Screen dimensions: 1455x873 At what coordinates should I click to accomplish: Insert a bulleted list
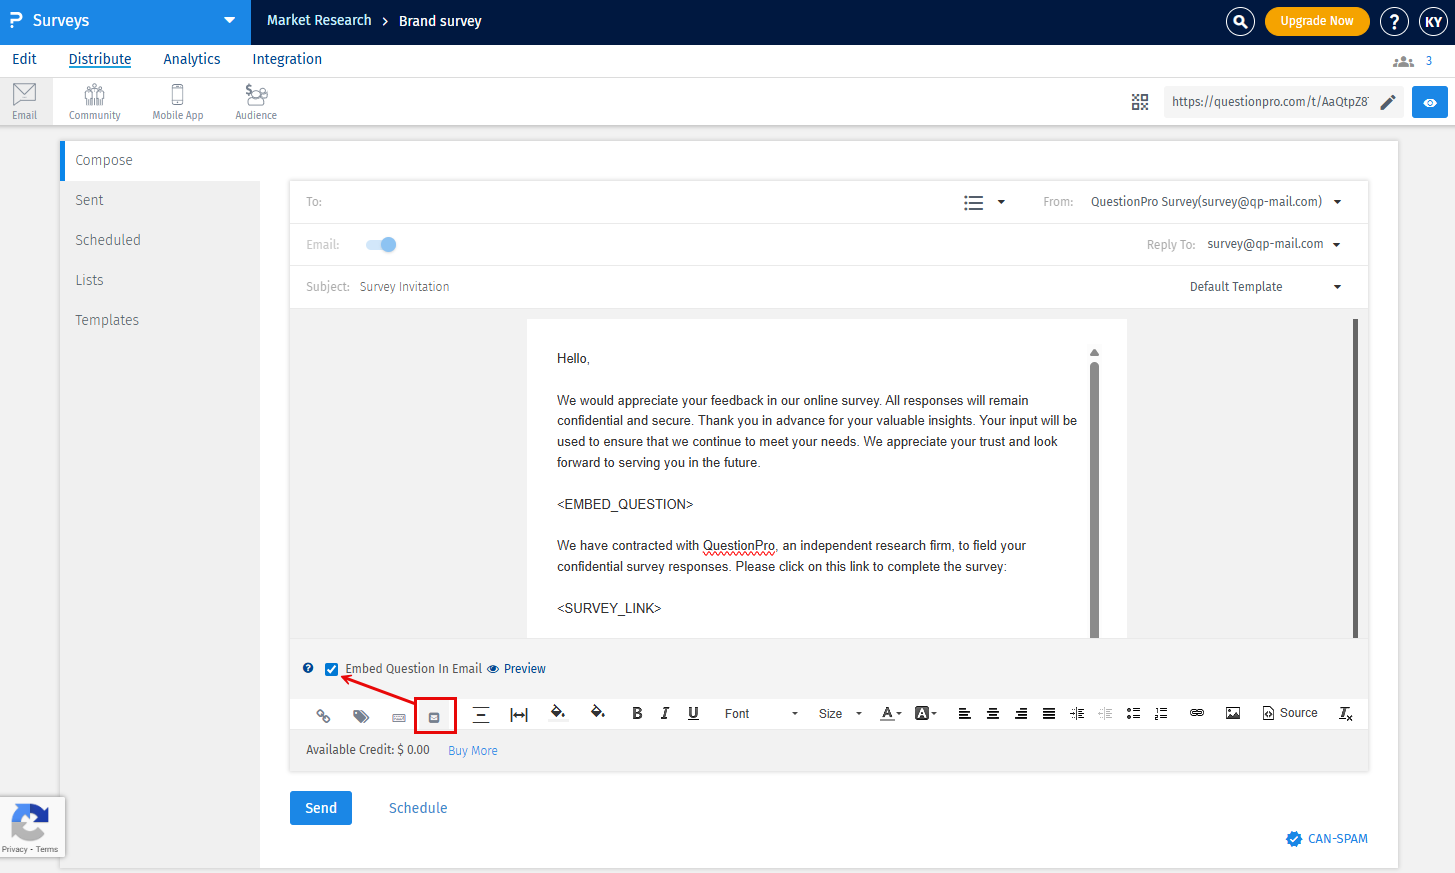coord(1133,713)
